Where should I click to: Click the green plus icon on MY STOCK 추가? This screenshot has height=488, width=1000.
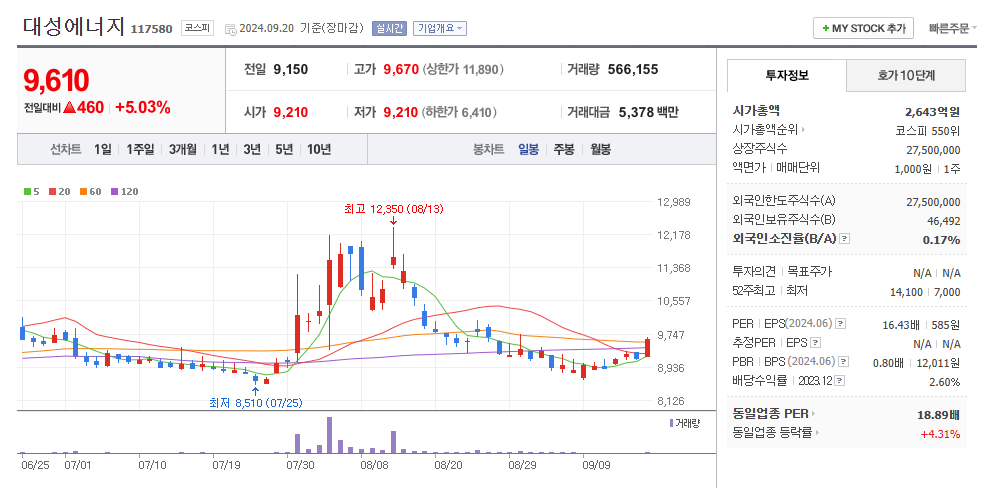826,28
